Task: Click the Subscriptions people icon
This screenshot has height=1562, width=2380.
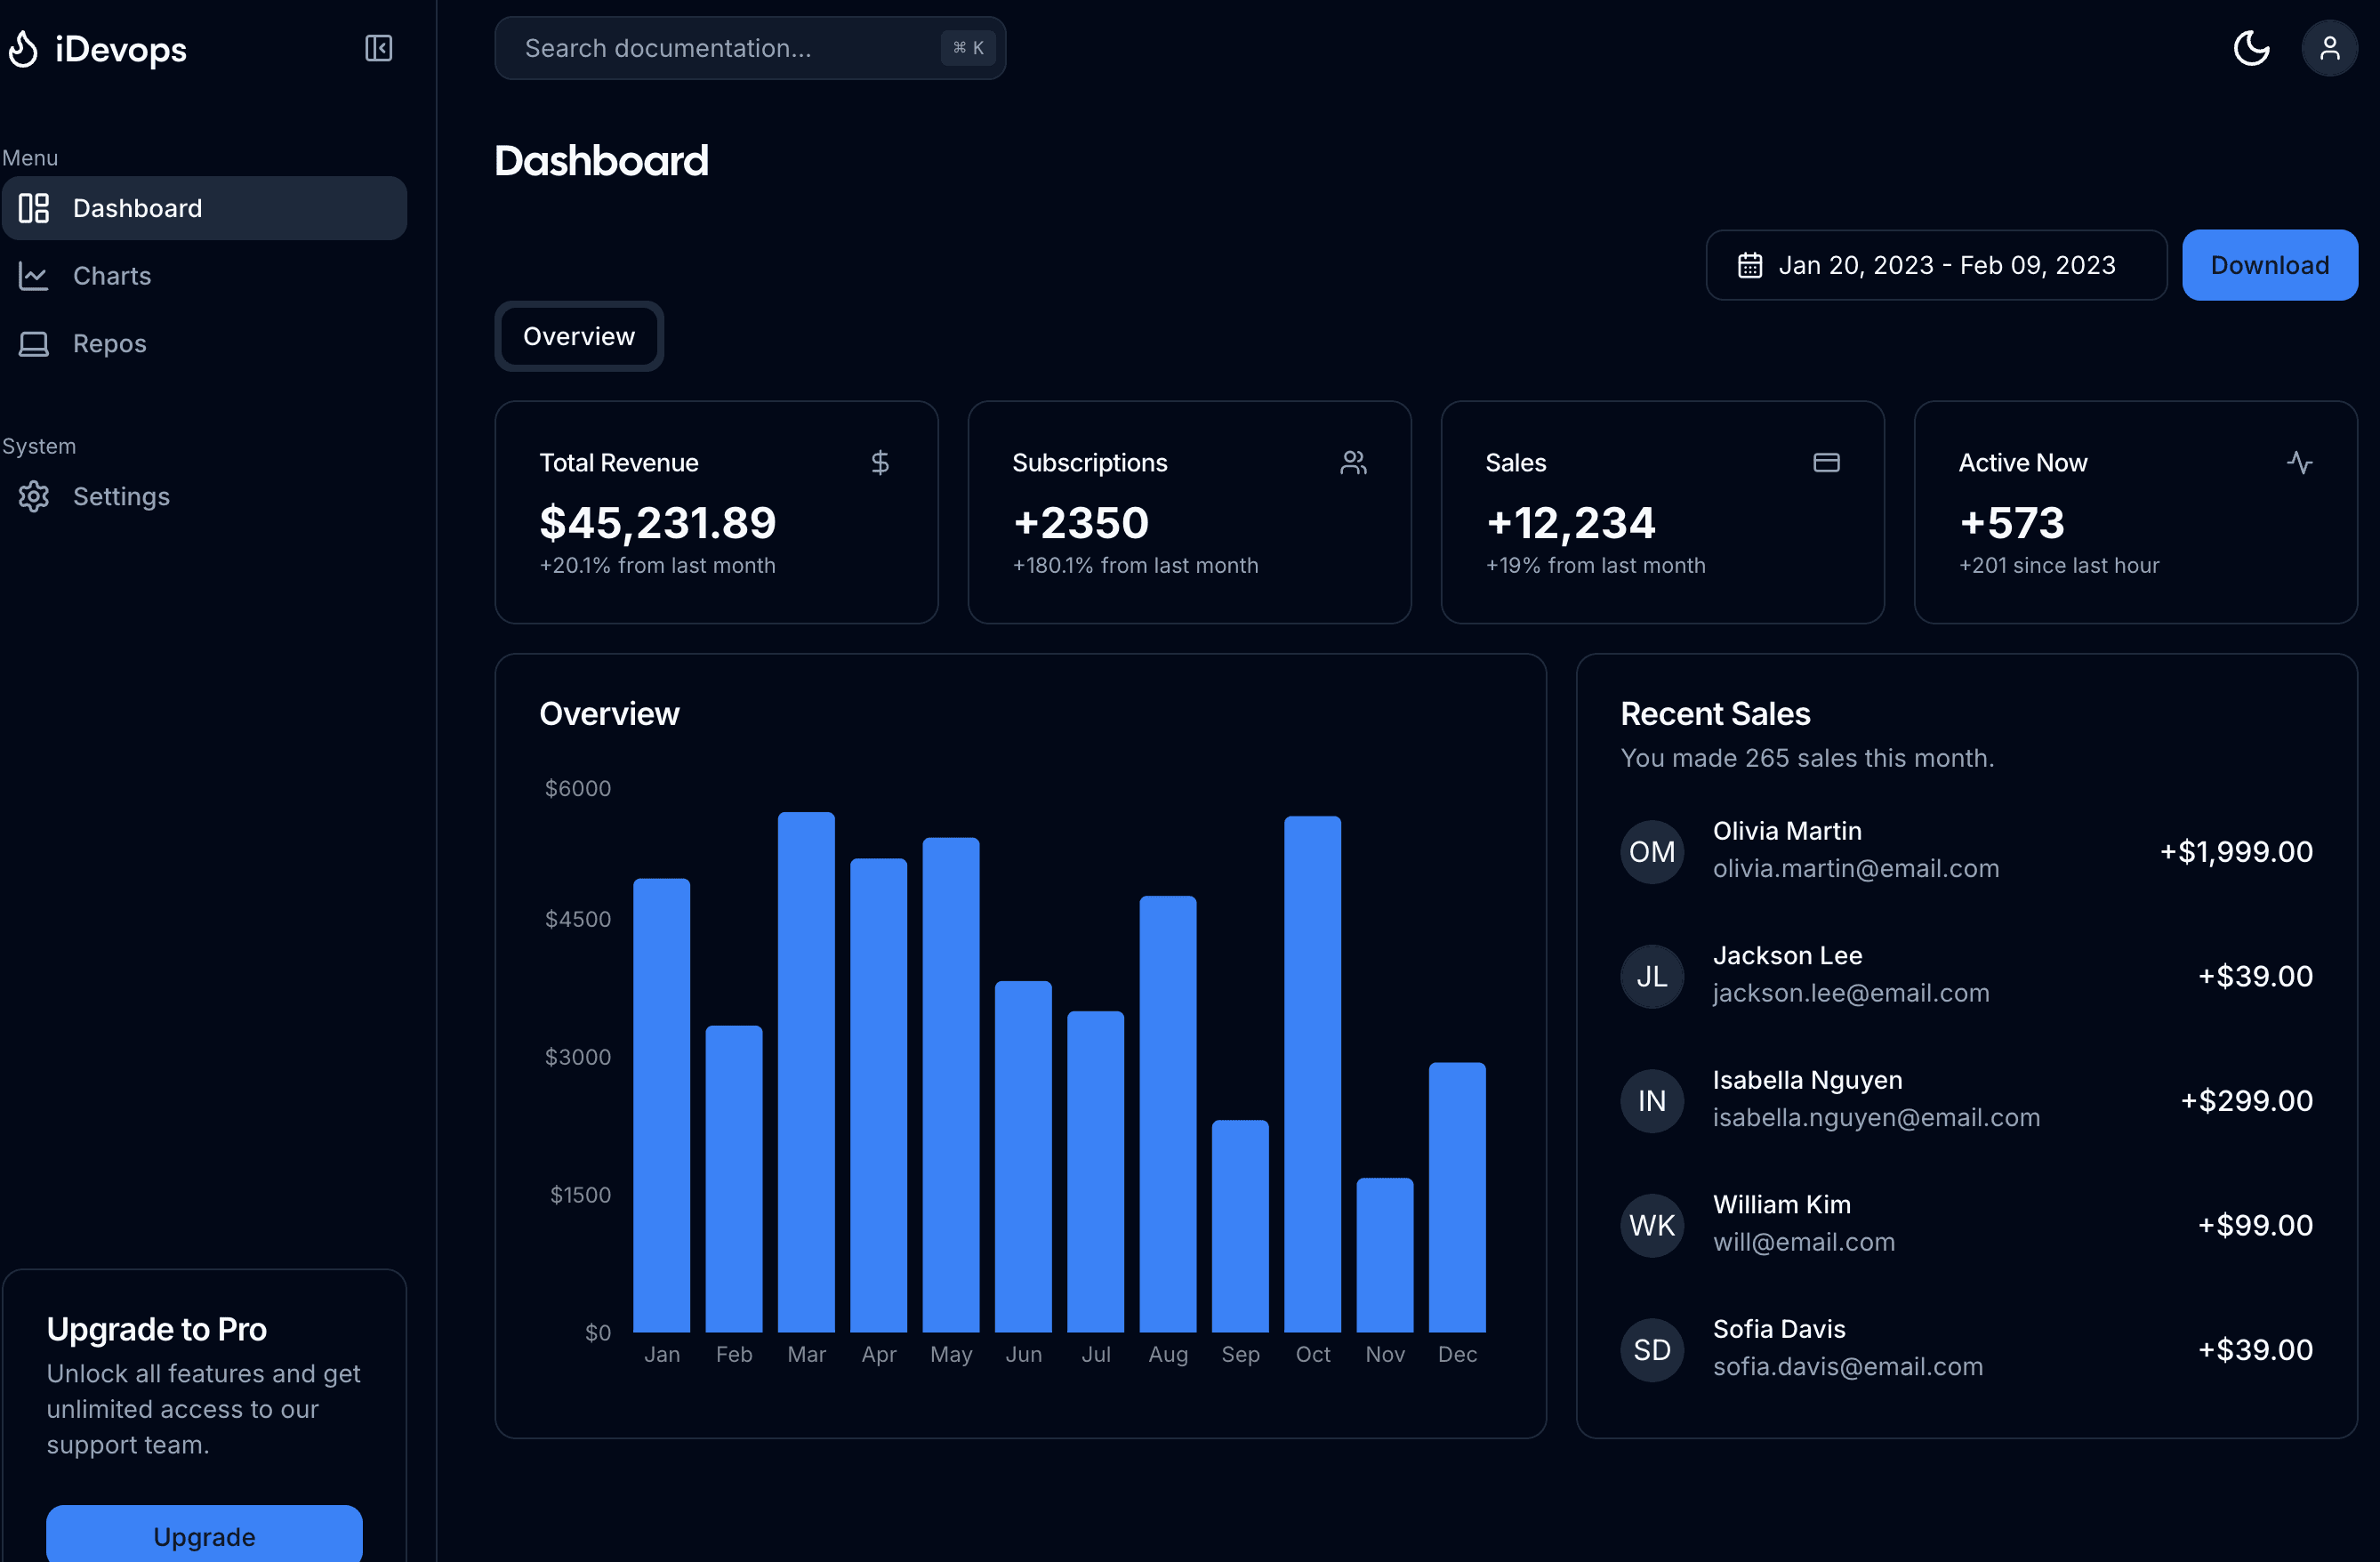Action: [1354, 462]
